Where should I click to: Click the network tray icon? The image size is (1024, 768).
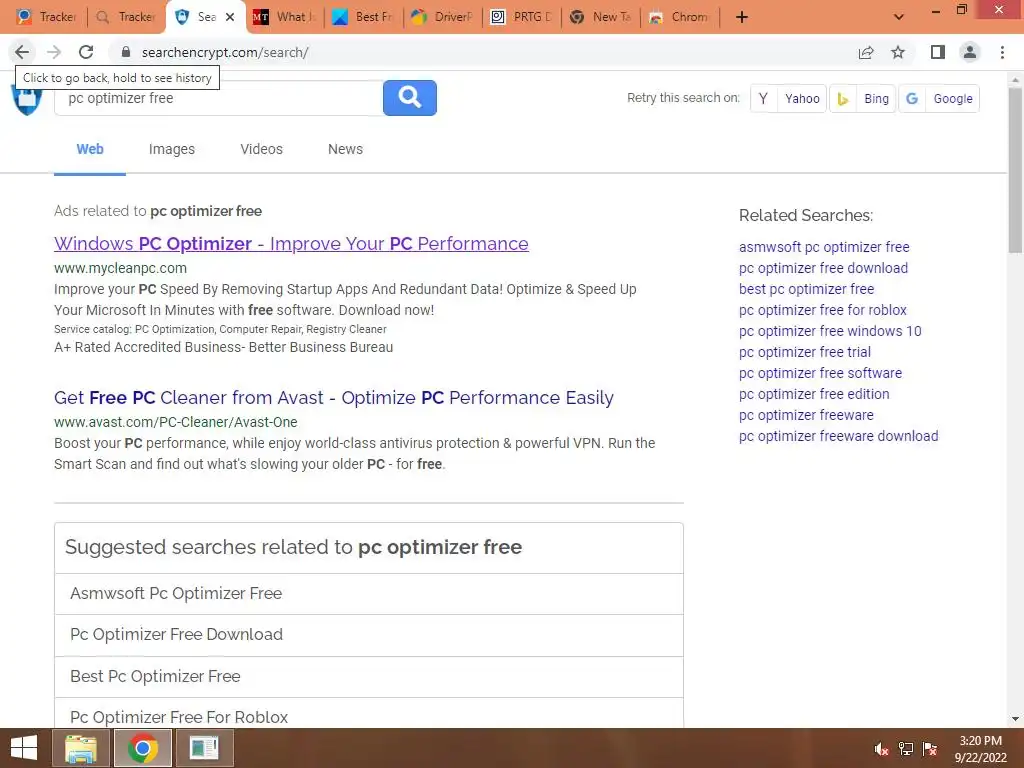[906, 749]
